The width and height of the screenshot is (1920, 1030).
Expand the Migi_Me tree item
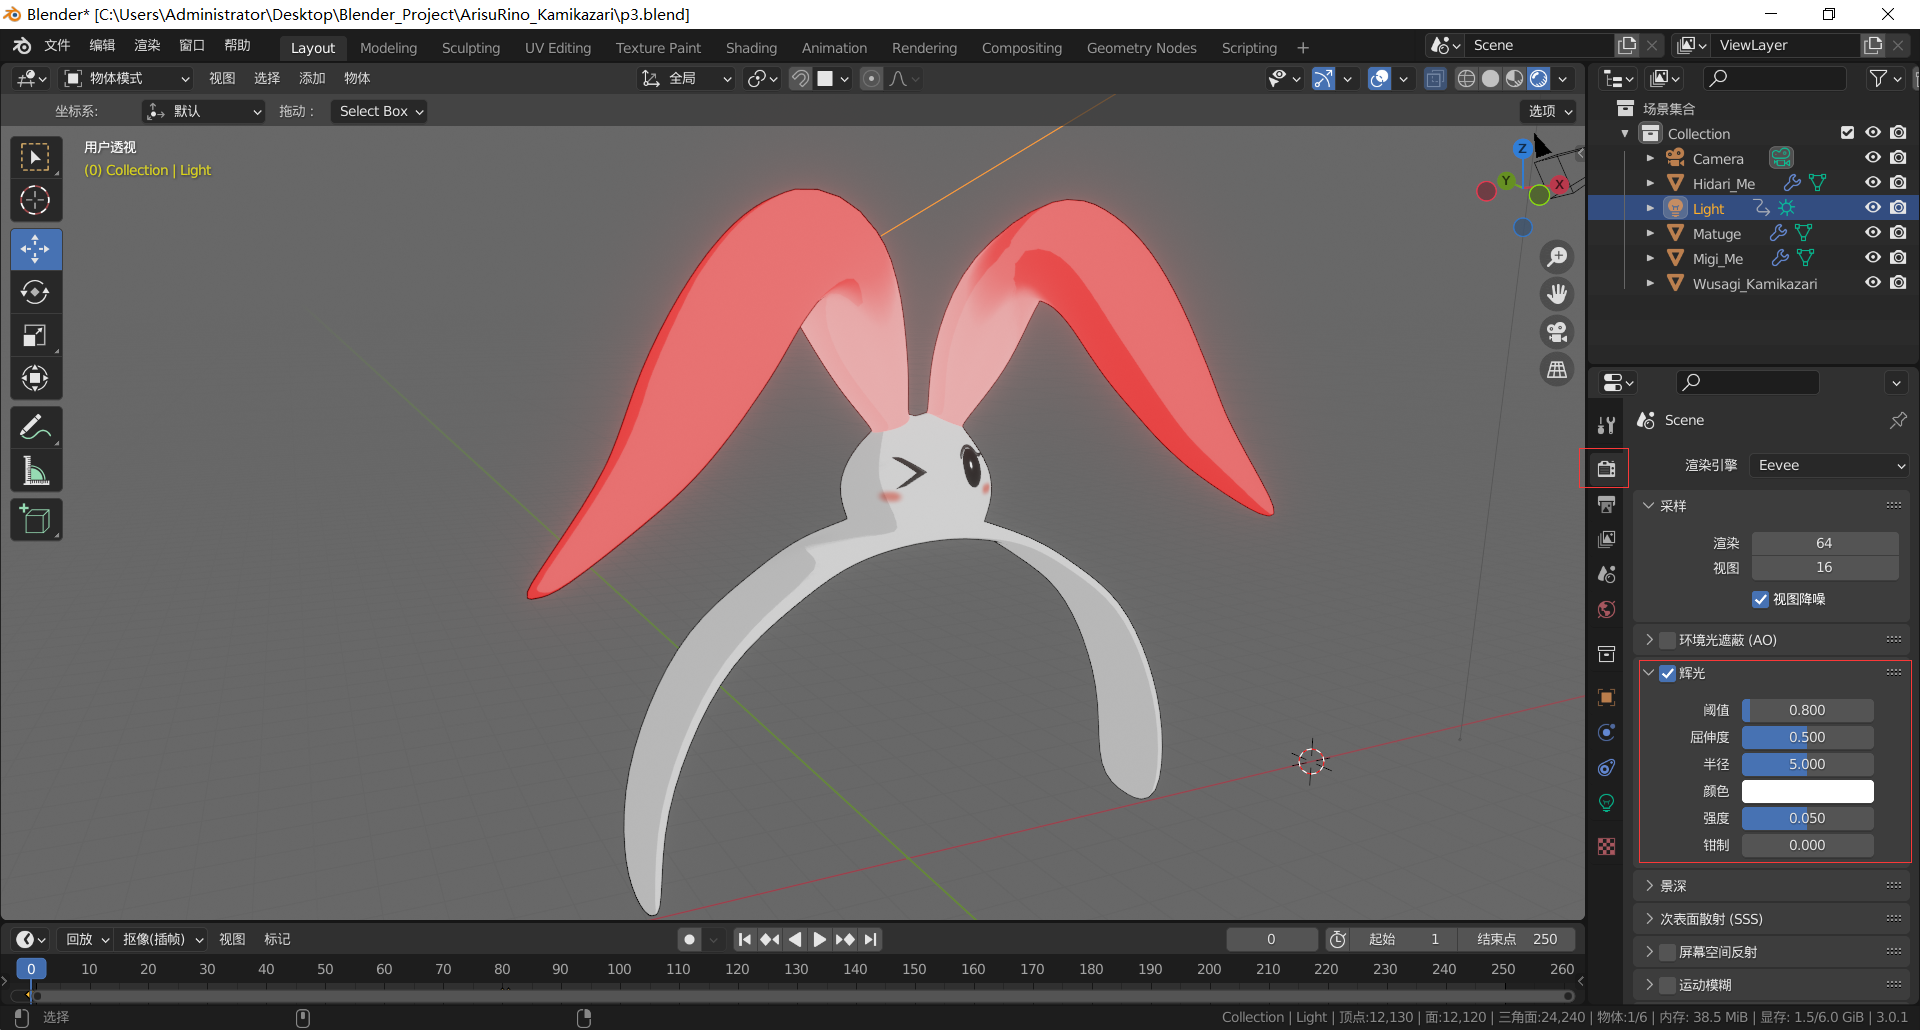tap(1650, 258)
